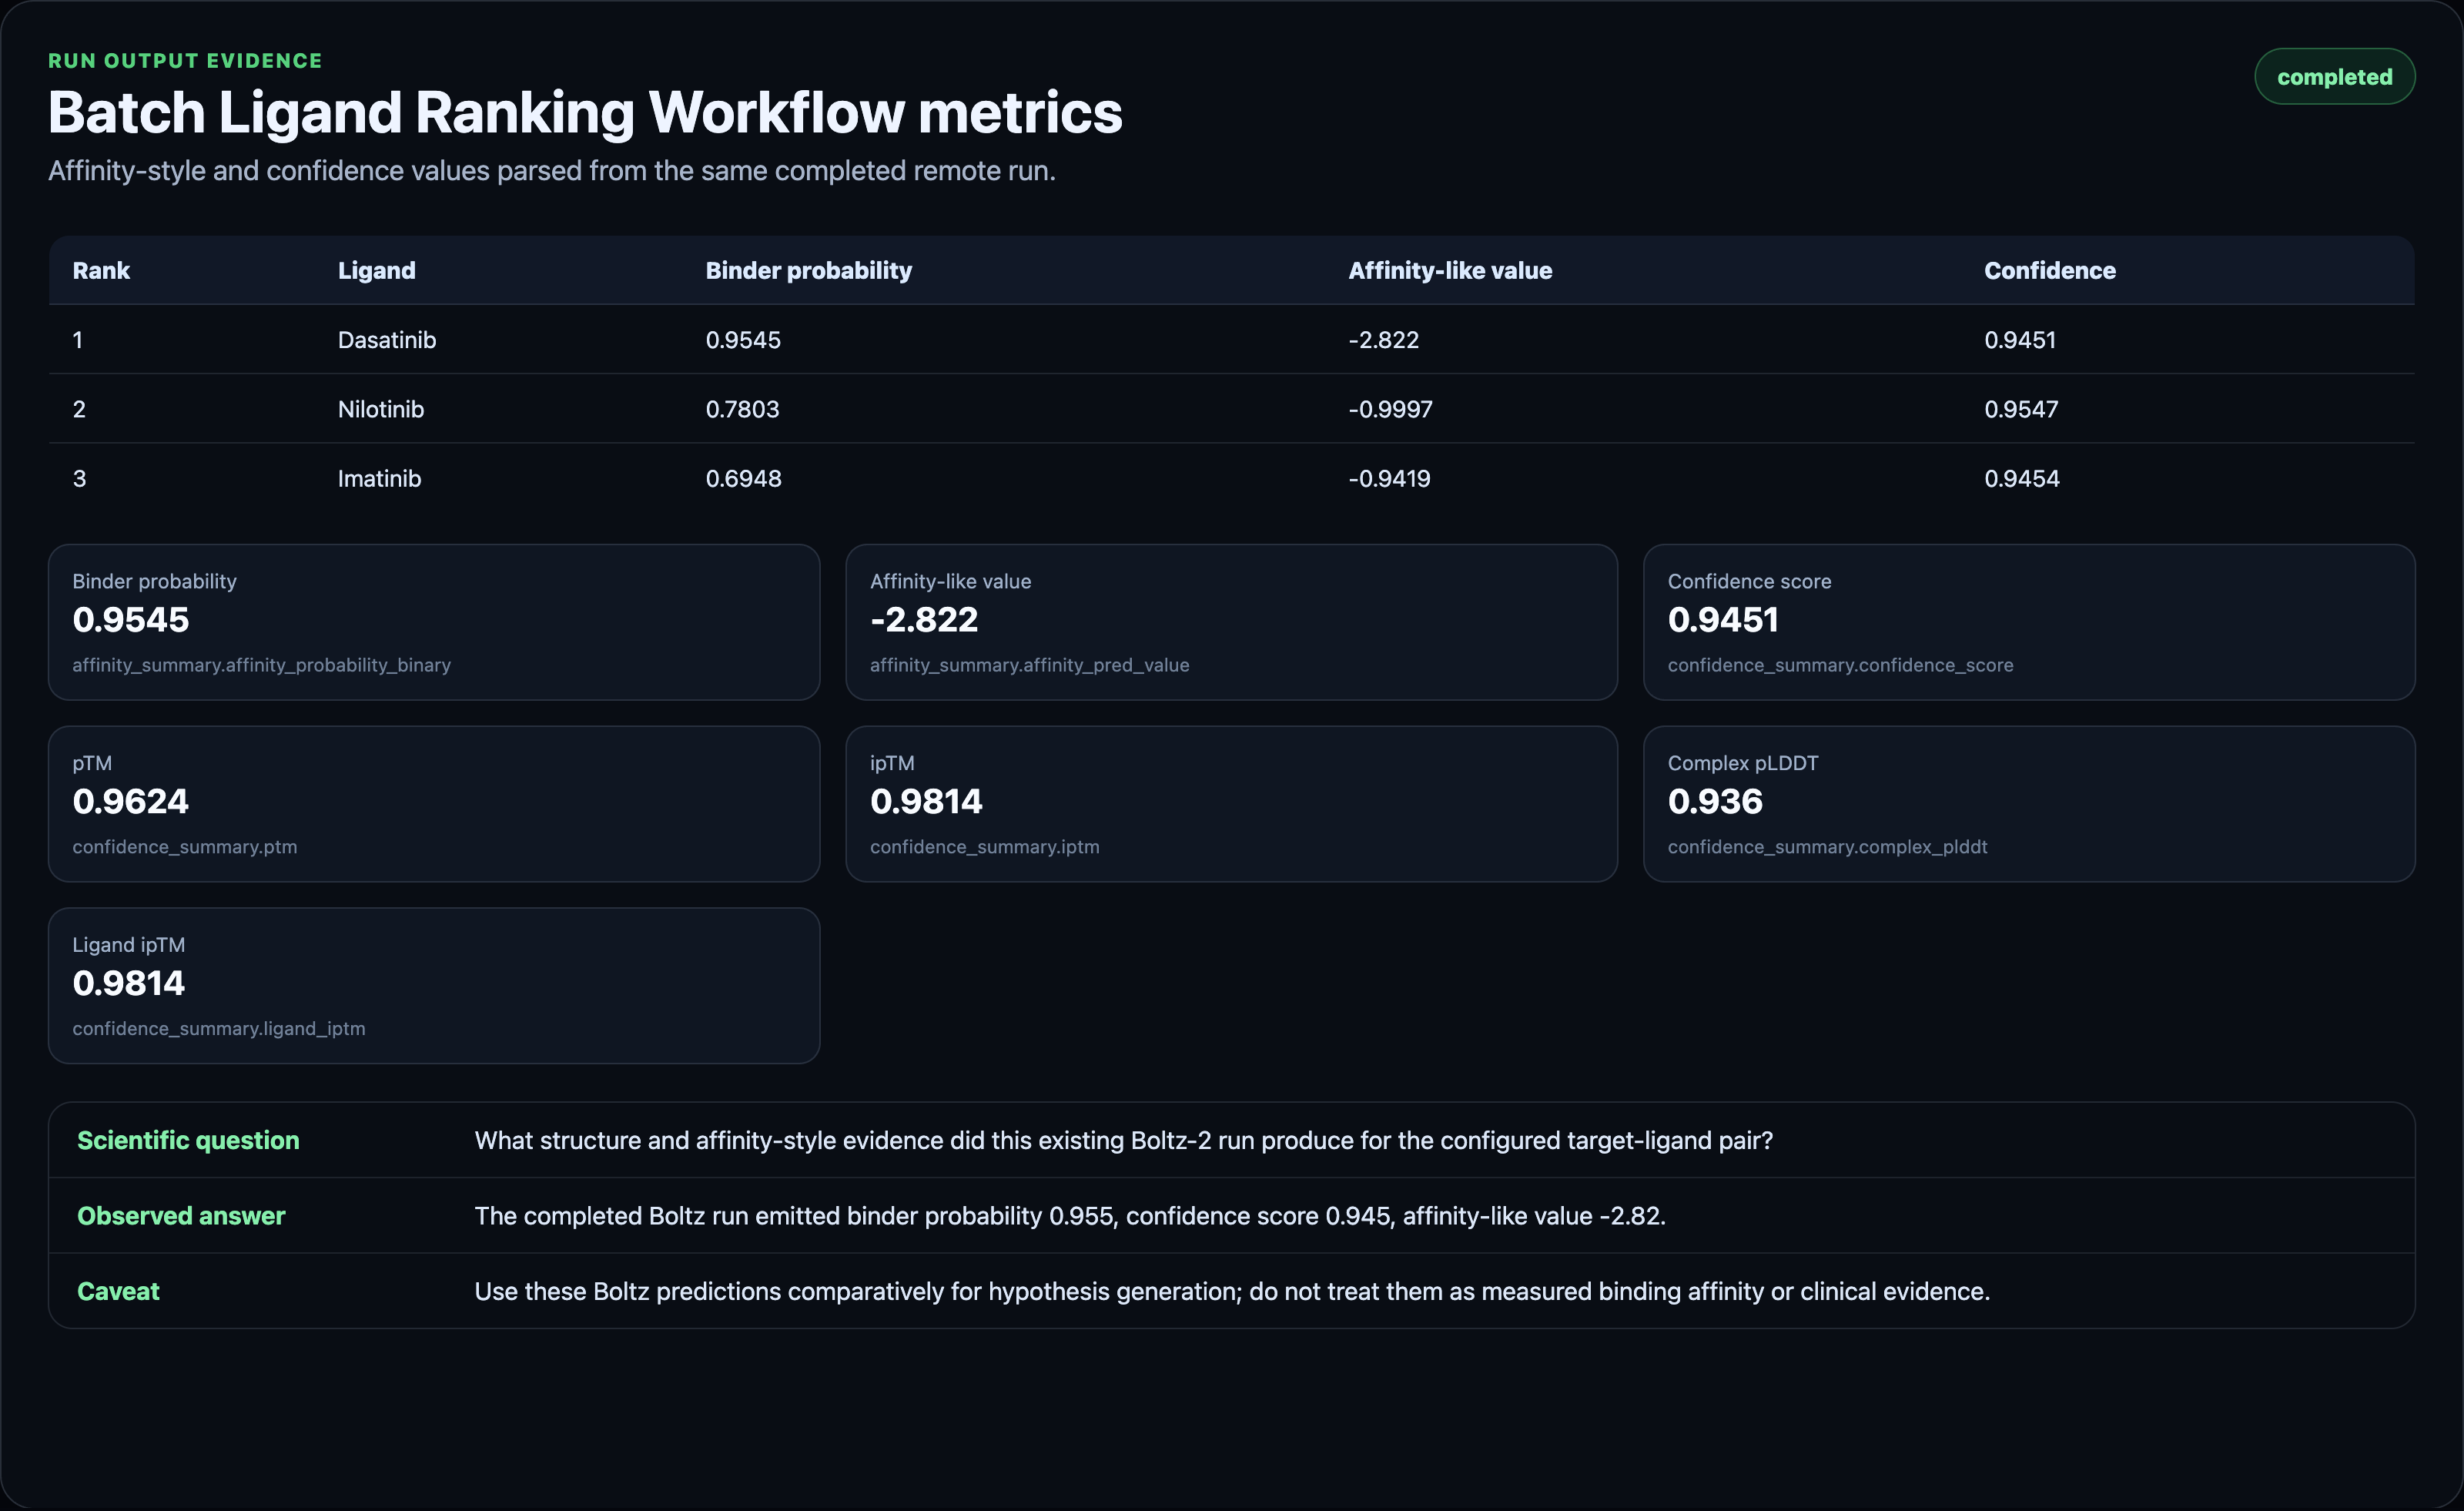Select the Imatinib ligand cell

pyautogui.click(x=379, y=478)
